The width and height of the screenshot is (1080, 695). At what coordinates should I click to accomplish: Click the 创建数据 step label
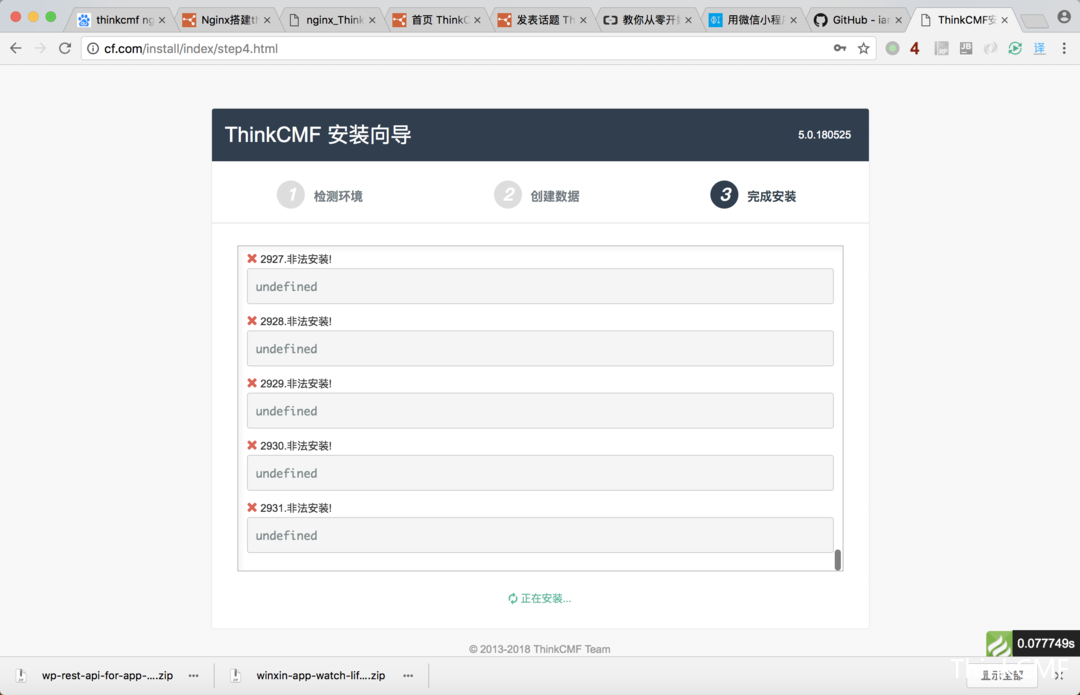(555, 196)
